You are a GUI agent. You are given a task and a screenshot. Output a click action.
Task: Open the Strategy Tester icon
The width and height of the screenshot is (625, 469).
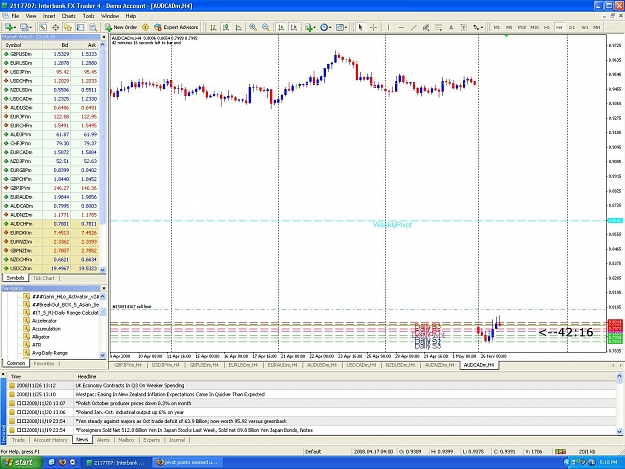pyautogui.click(x=93, y=27)
